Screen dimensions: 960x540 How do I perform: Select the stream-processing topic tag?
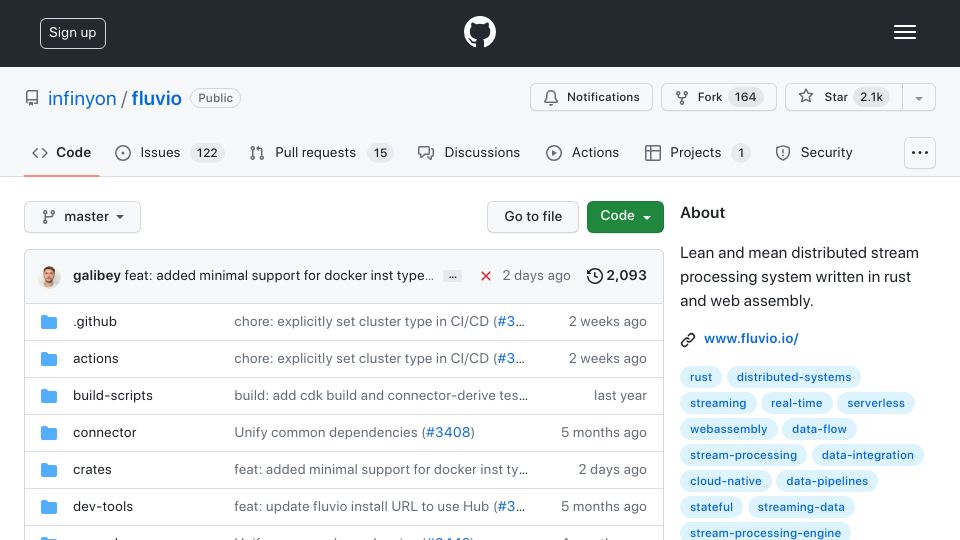coord(743,456)
